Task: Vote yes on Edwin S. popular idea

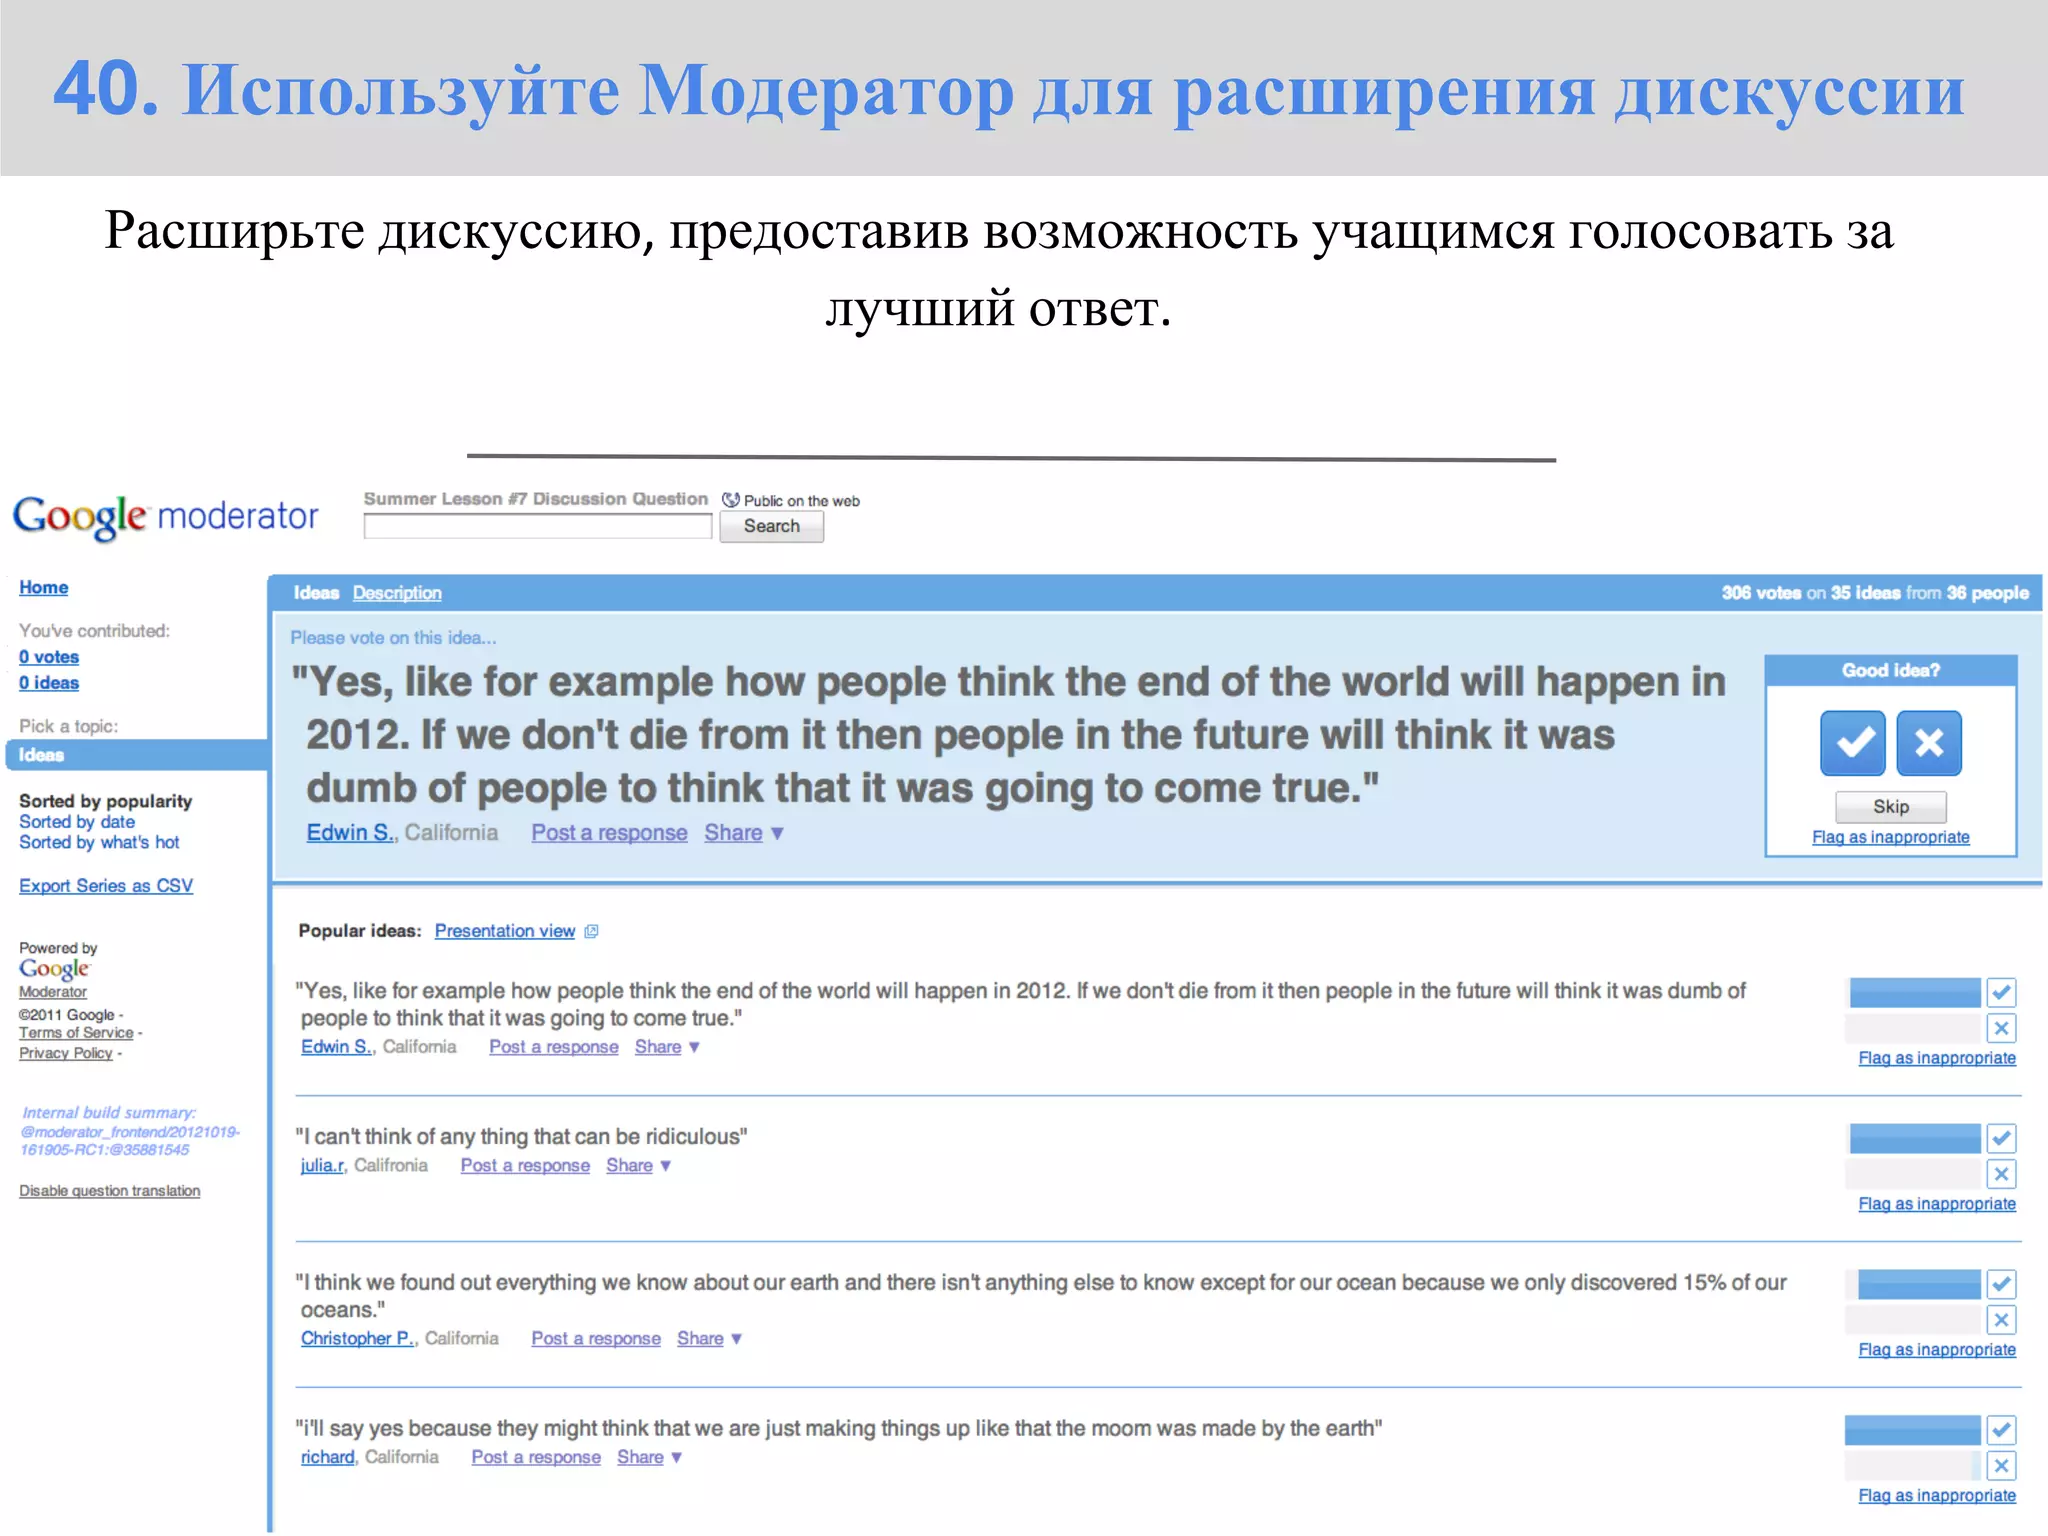Action: (2001, 992)
